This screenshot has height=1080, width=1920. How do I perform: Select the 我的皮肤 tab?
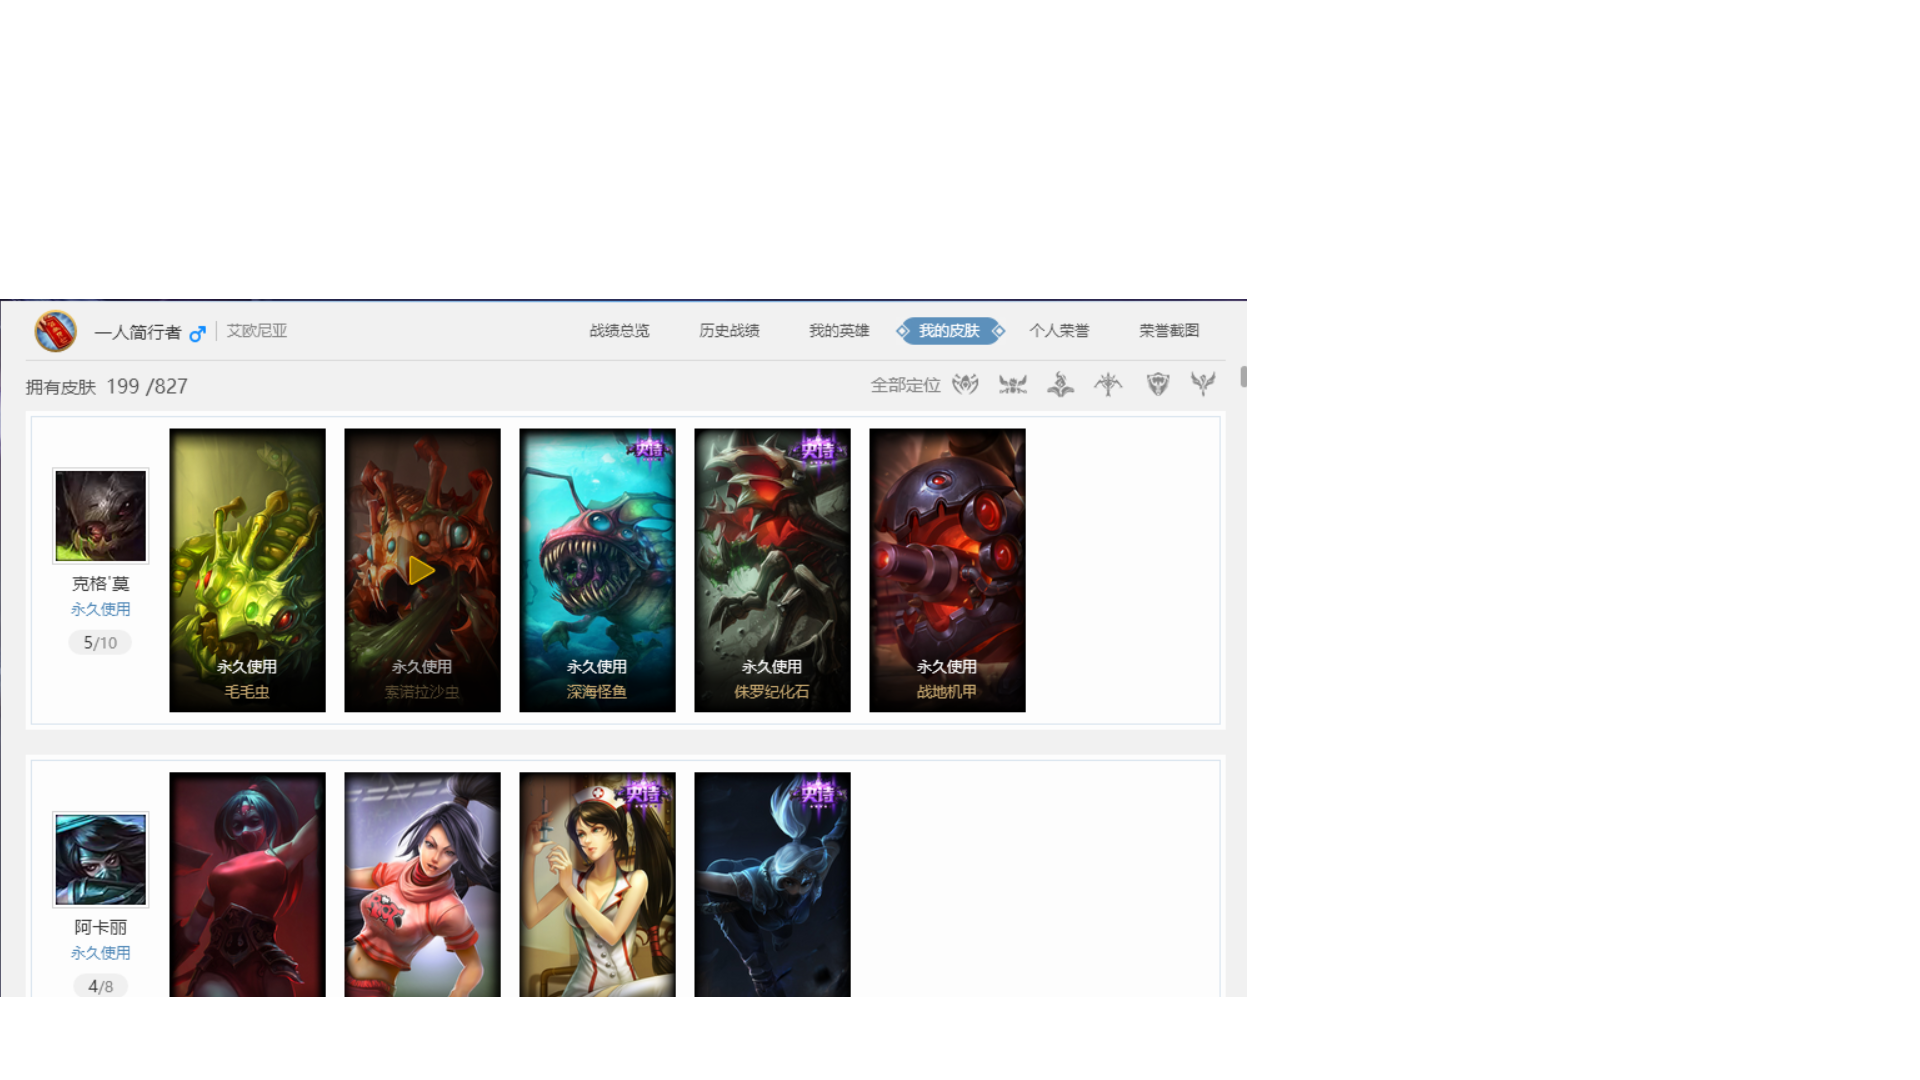coord(950,331)
